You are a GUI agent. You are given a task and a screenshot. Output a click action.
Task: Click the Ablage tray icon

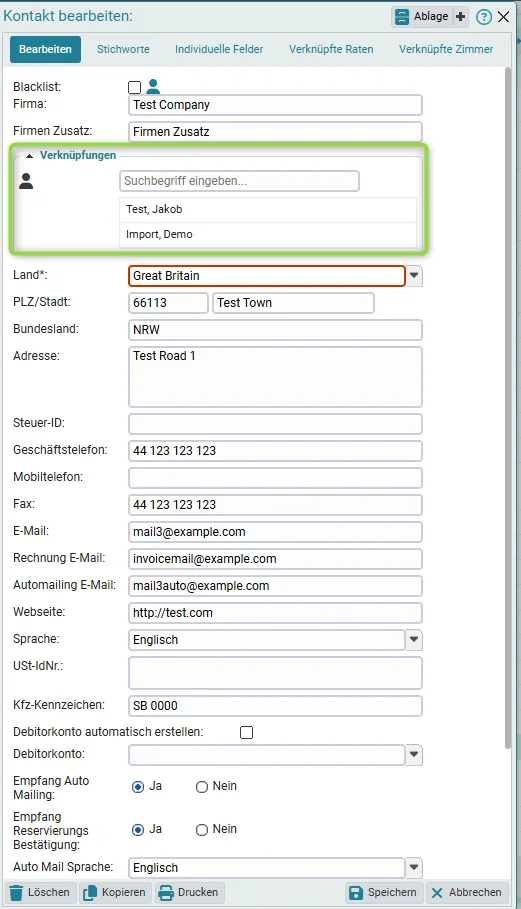click(402, 17)
